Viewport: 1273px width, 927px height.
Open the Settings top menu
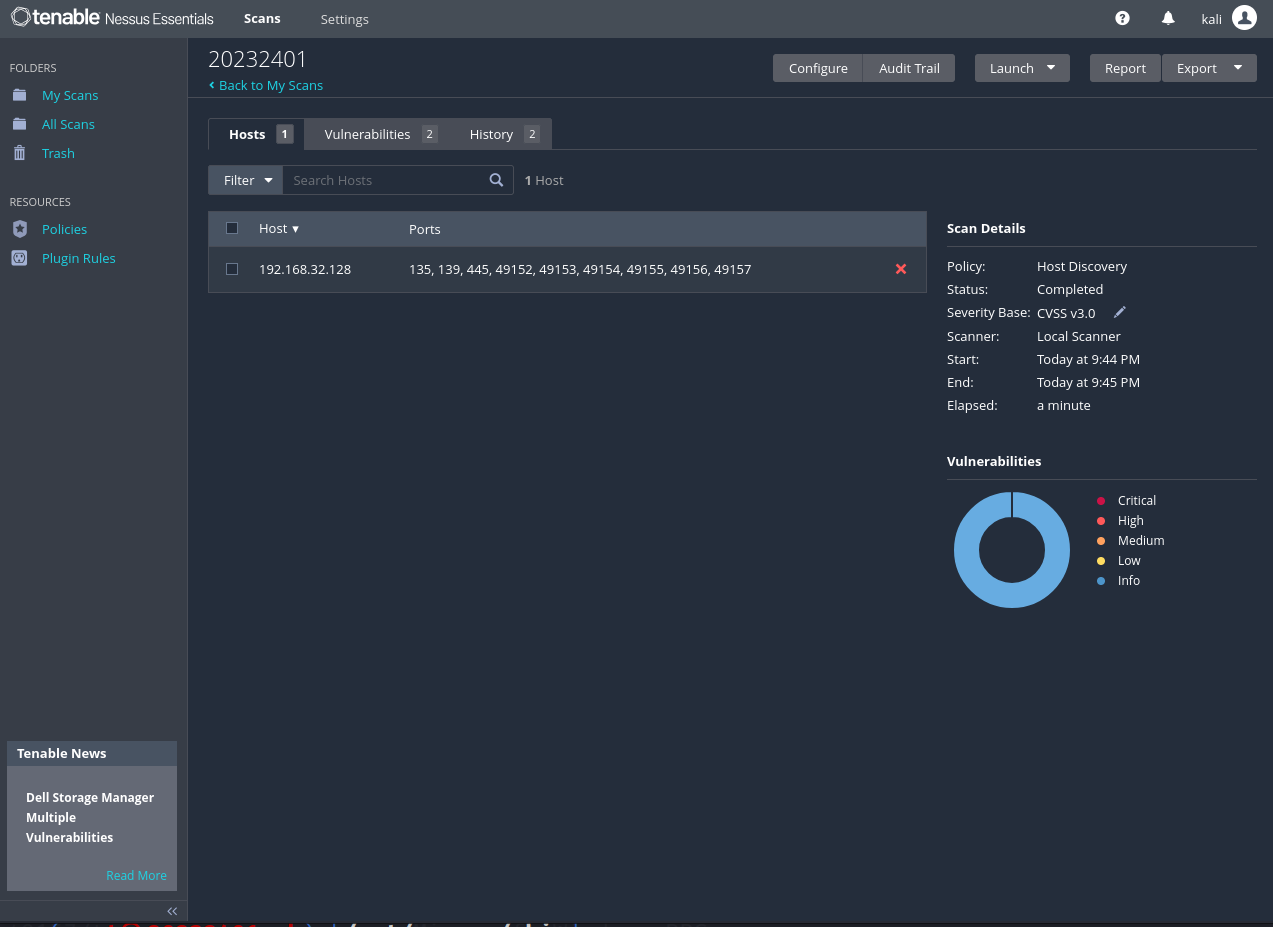pos(344,19)
